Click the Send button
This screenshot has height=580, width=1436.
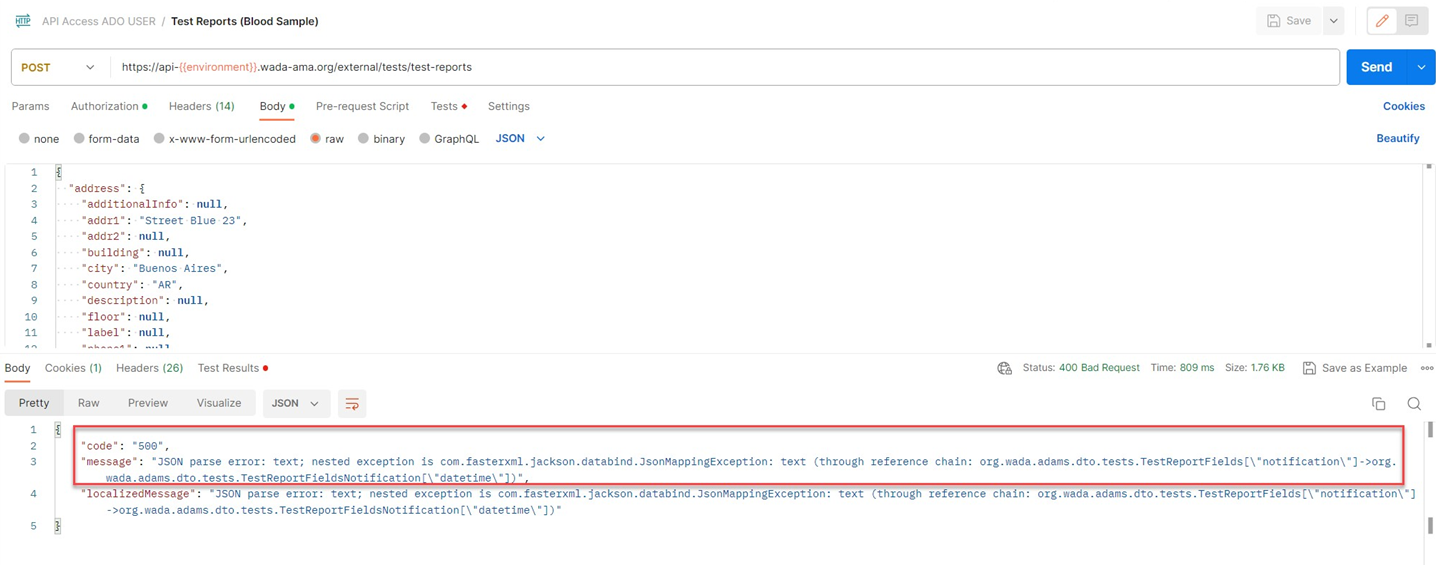pos(1377,67)
